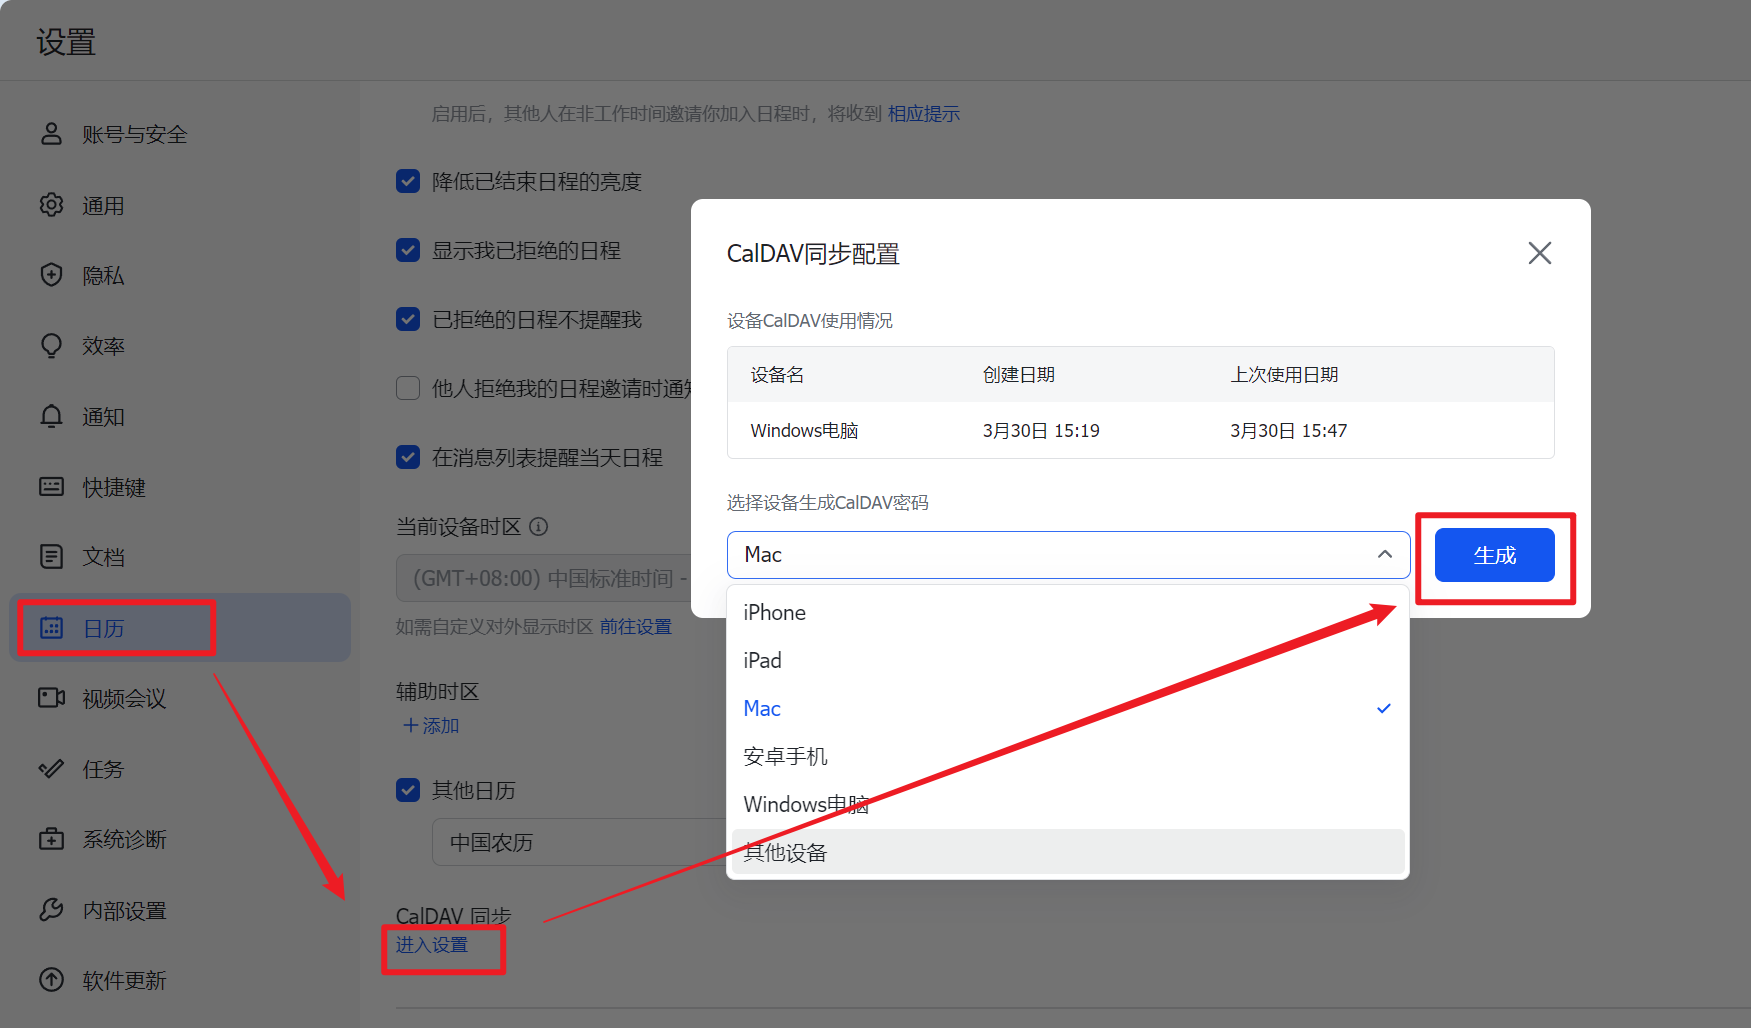Screen dimensions: 1751x1028
Task: Click the checkmark icon beside 任务
Action: pyautogui.click(x=51, y=769)
